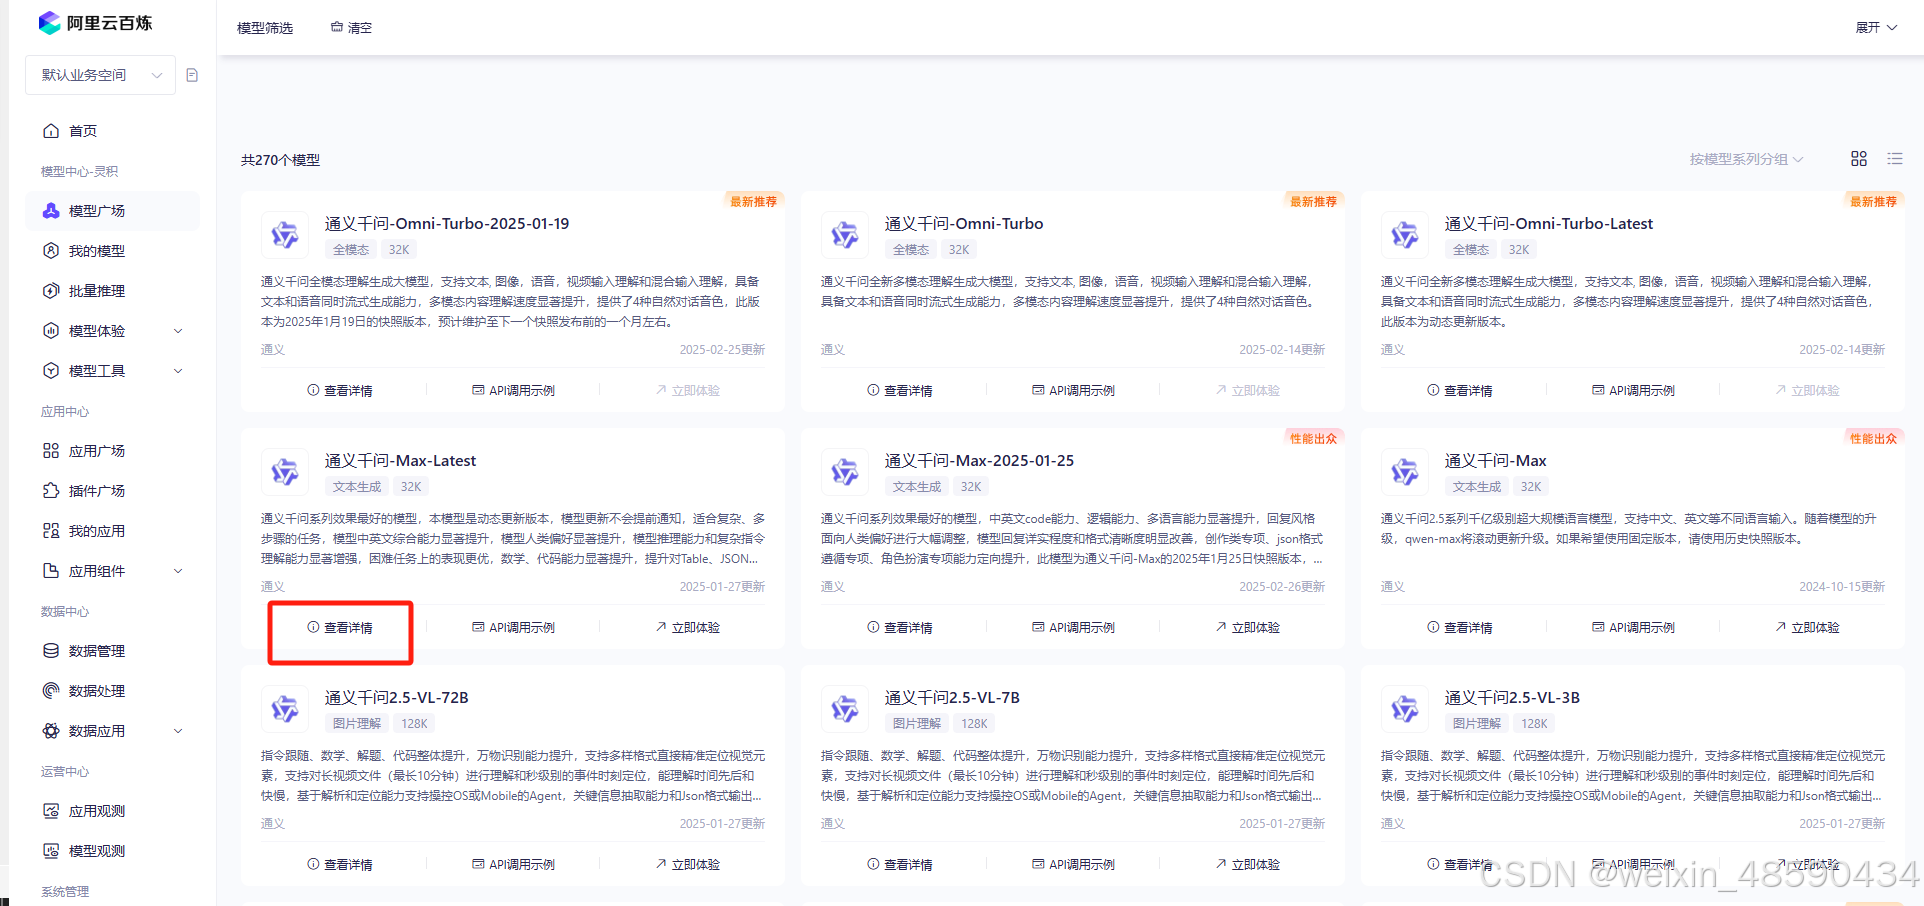Screen dimensions: 1924x906
Task: Click the 应用广场 sidebar icon
Action: coord(51,451)
